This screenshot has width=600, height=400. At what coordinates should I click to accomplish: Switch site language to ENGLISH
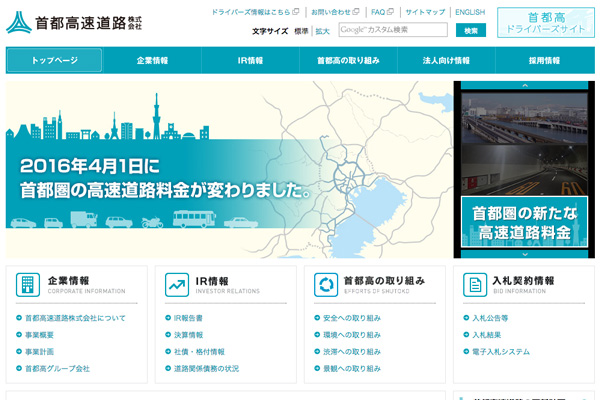[x=469, y=12]
